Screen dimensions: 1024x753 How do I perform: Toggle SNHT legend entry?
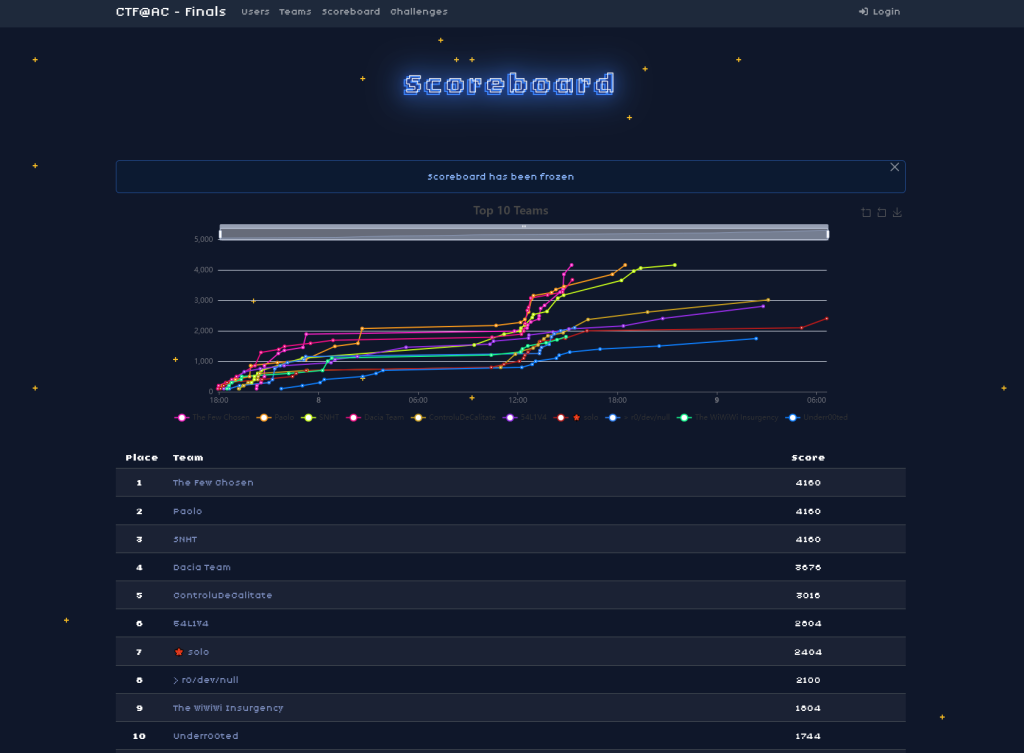(x=309, y=417)
